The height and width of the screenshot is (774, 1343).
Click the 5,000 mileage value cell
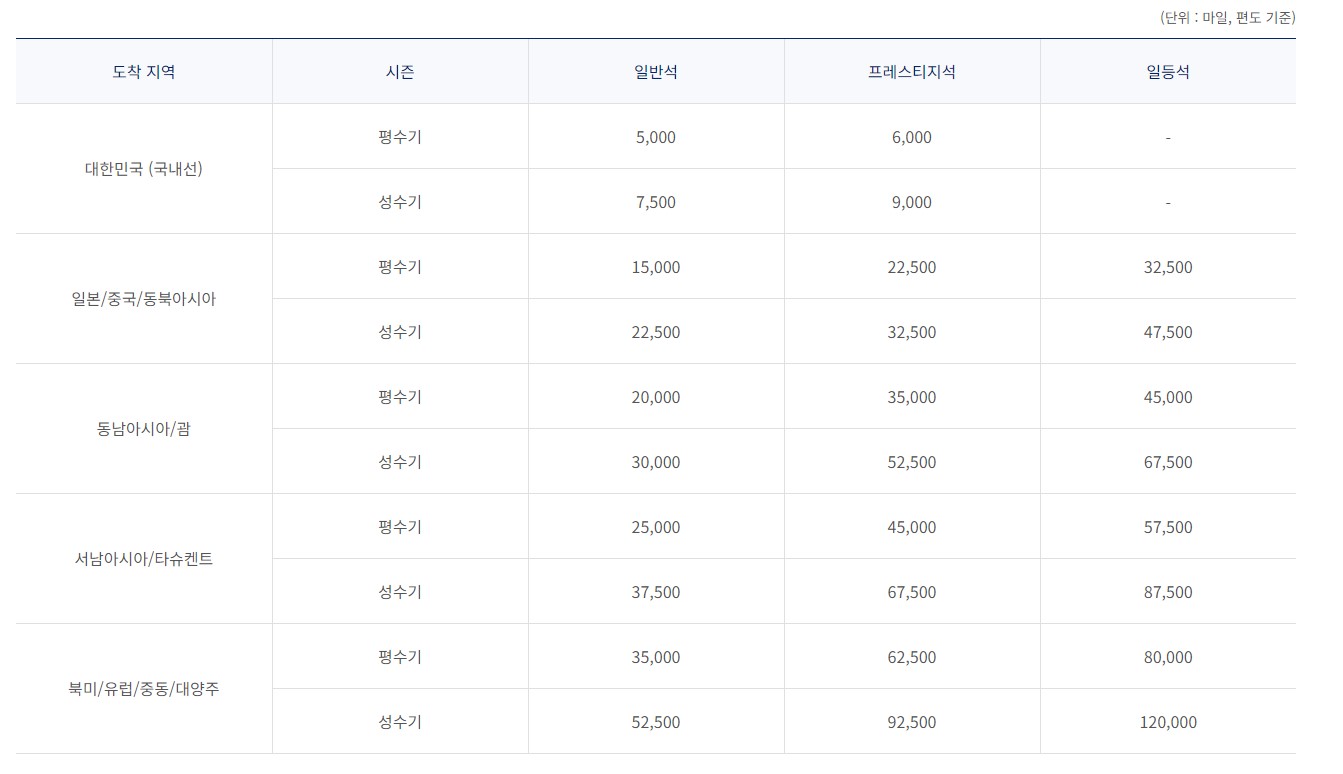(656, 137)
